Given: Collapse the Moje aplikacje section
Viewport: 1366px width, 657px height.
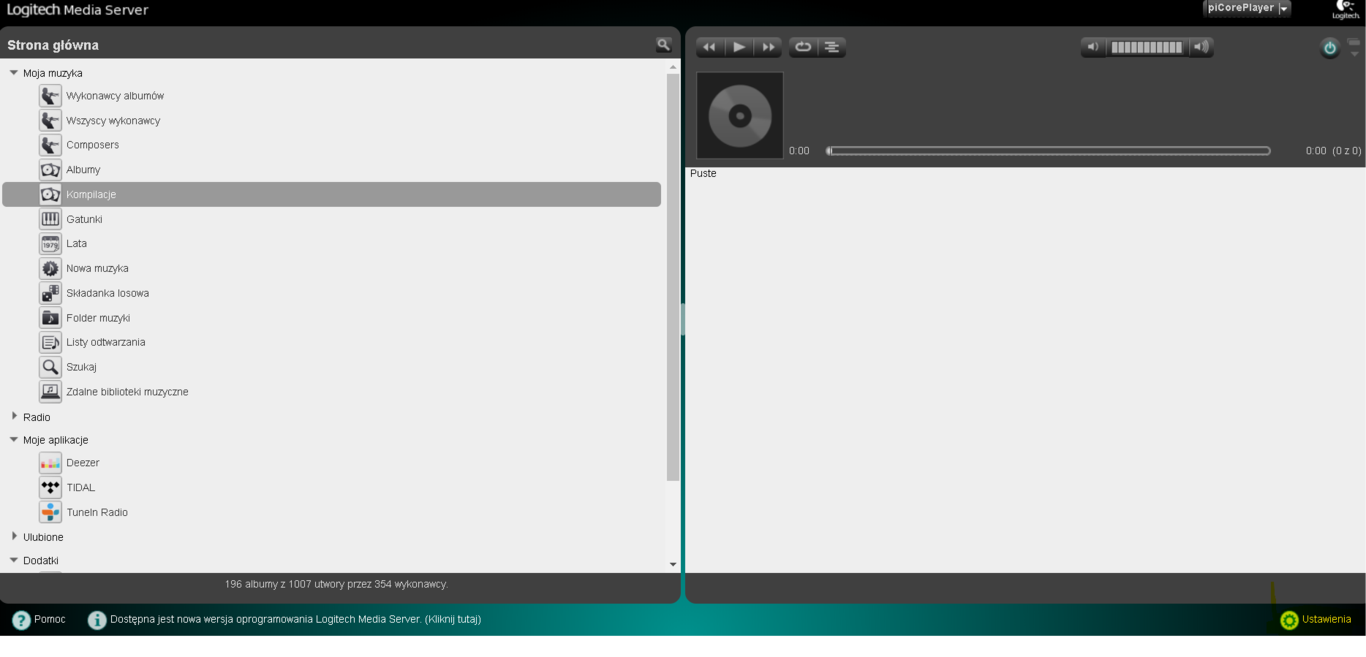Looking at the screenshot, I should (14, 439).
